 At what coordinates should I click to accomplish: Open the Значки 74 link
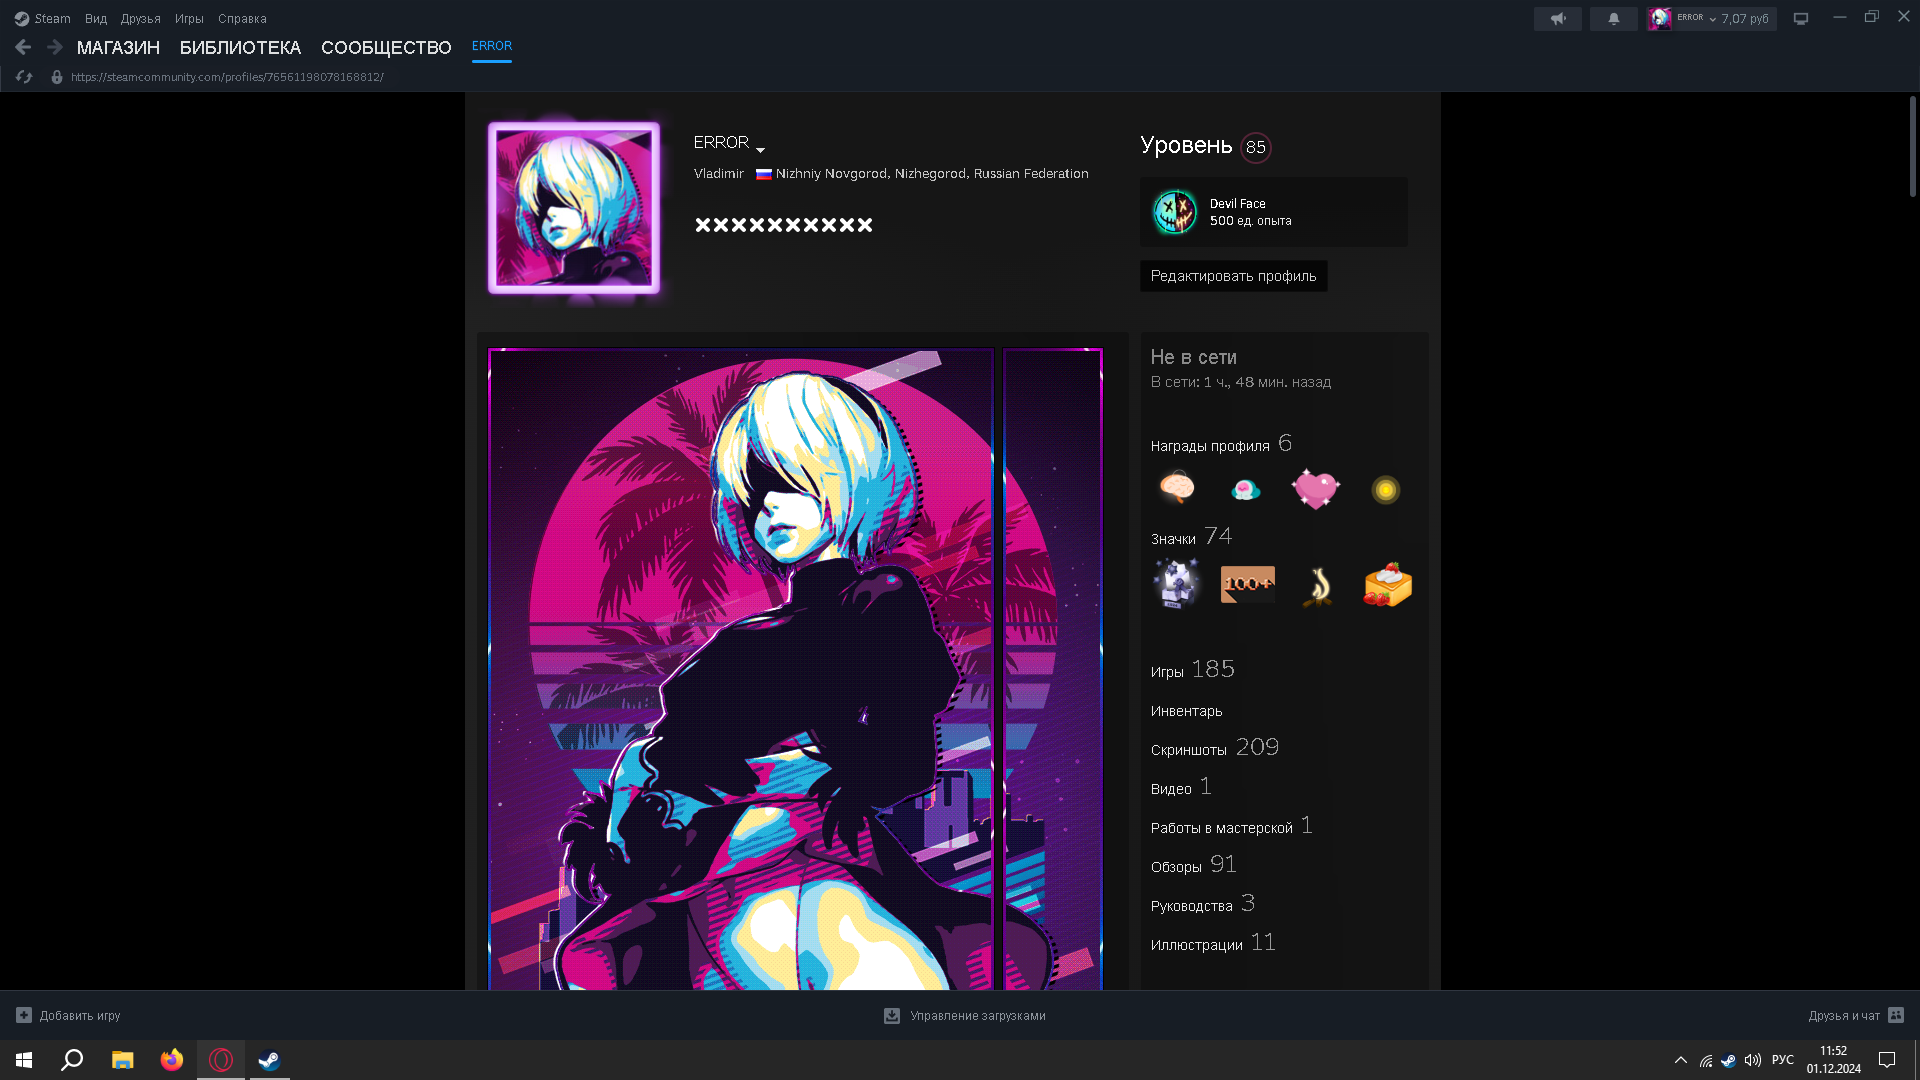[1191, 537]
